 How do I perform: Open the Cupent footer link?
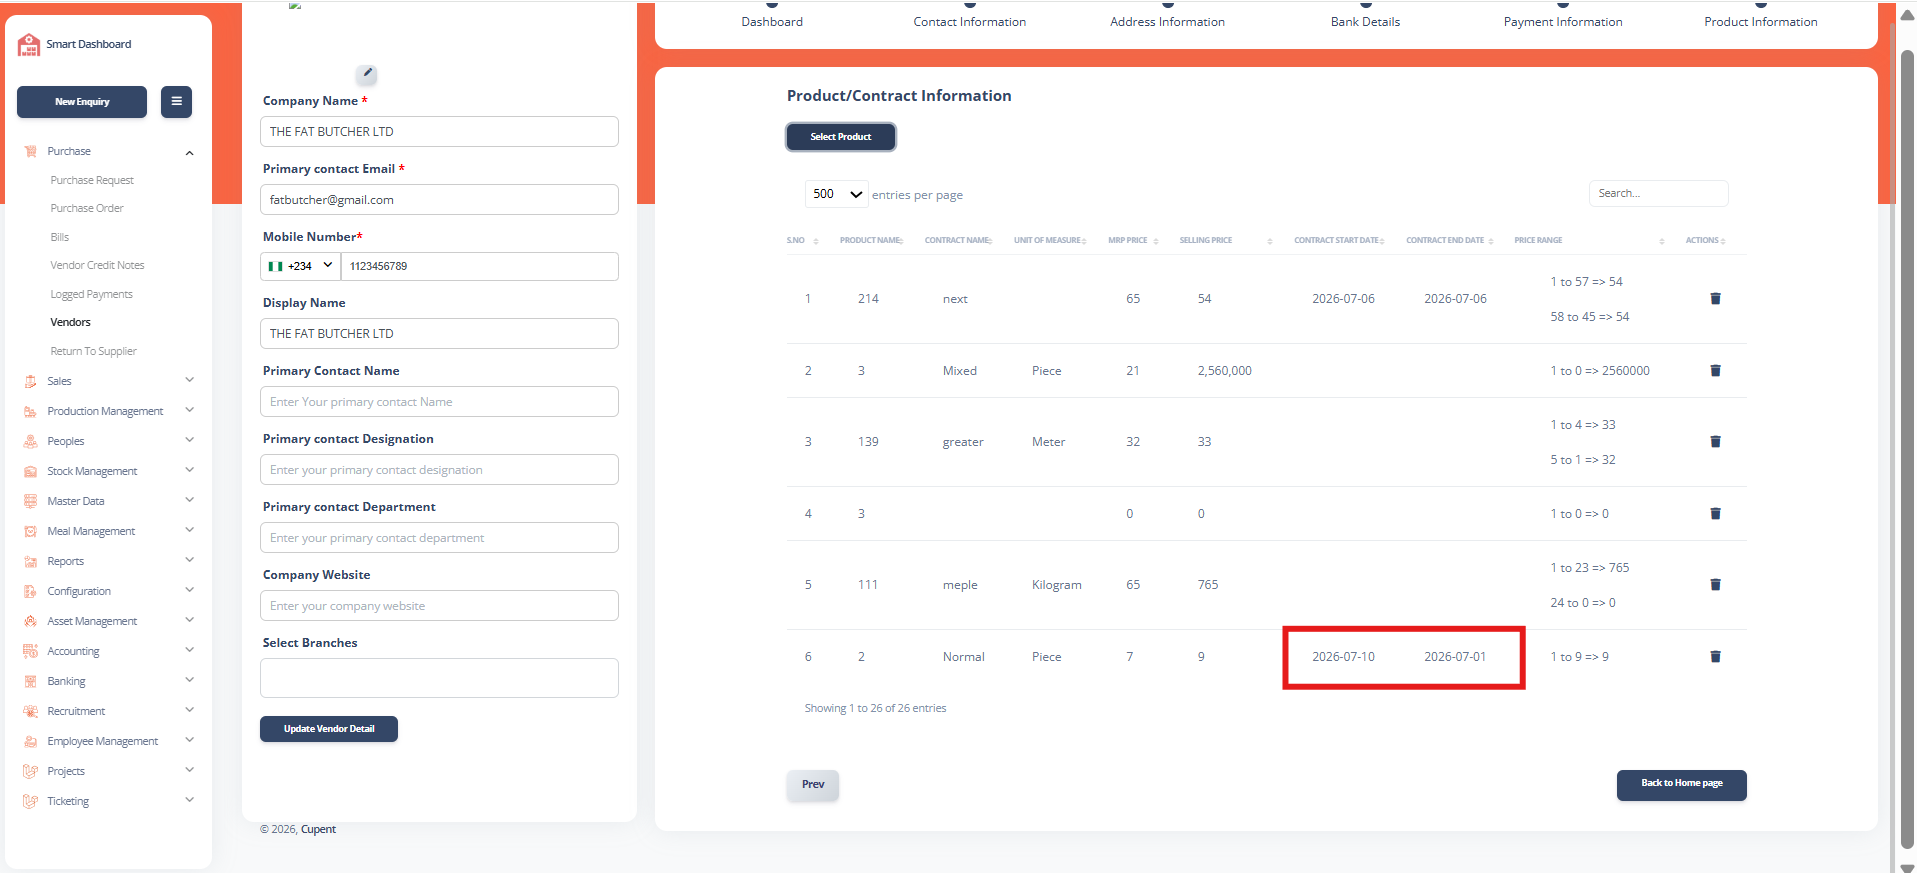(x=318, y=829)
